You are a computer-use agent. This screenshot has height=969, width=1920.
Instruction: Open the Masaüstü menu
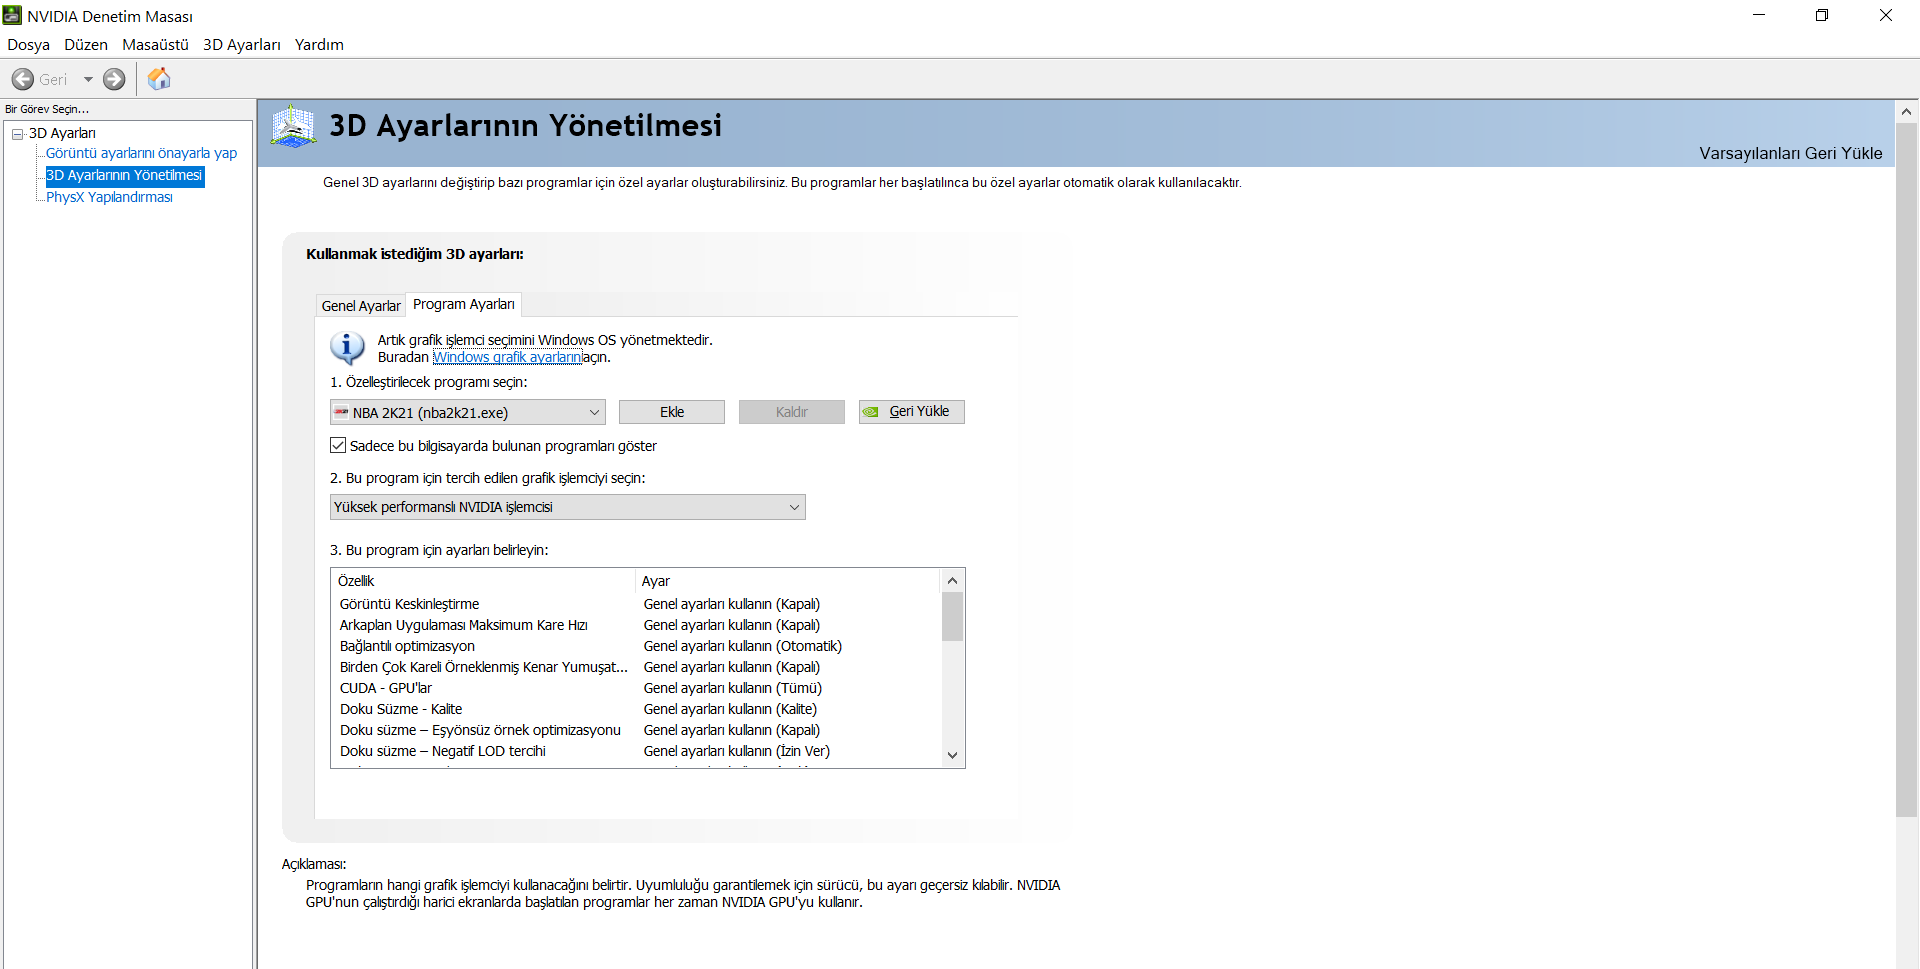[x=155, y=45]
